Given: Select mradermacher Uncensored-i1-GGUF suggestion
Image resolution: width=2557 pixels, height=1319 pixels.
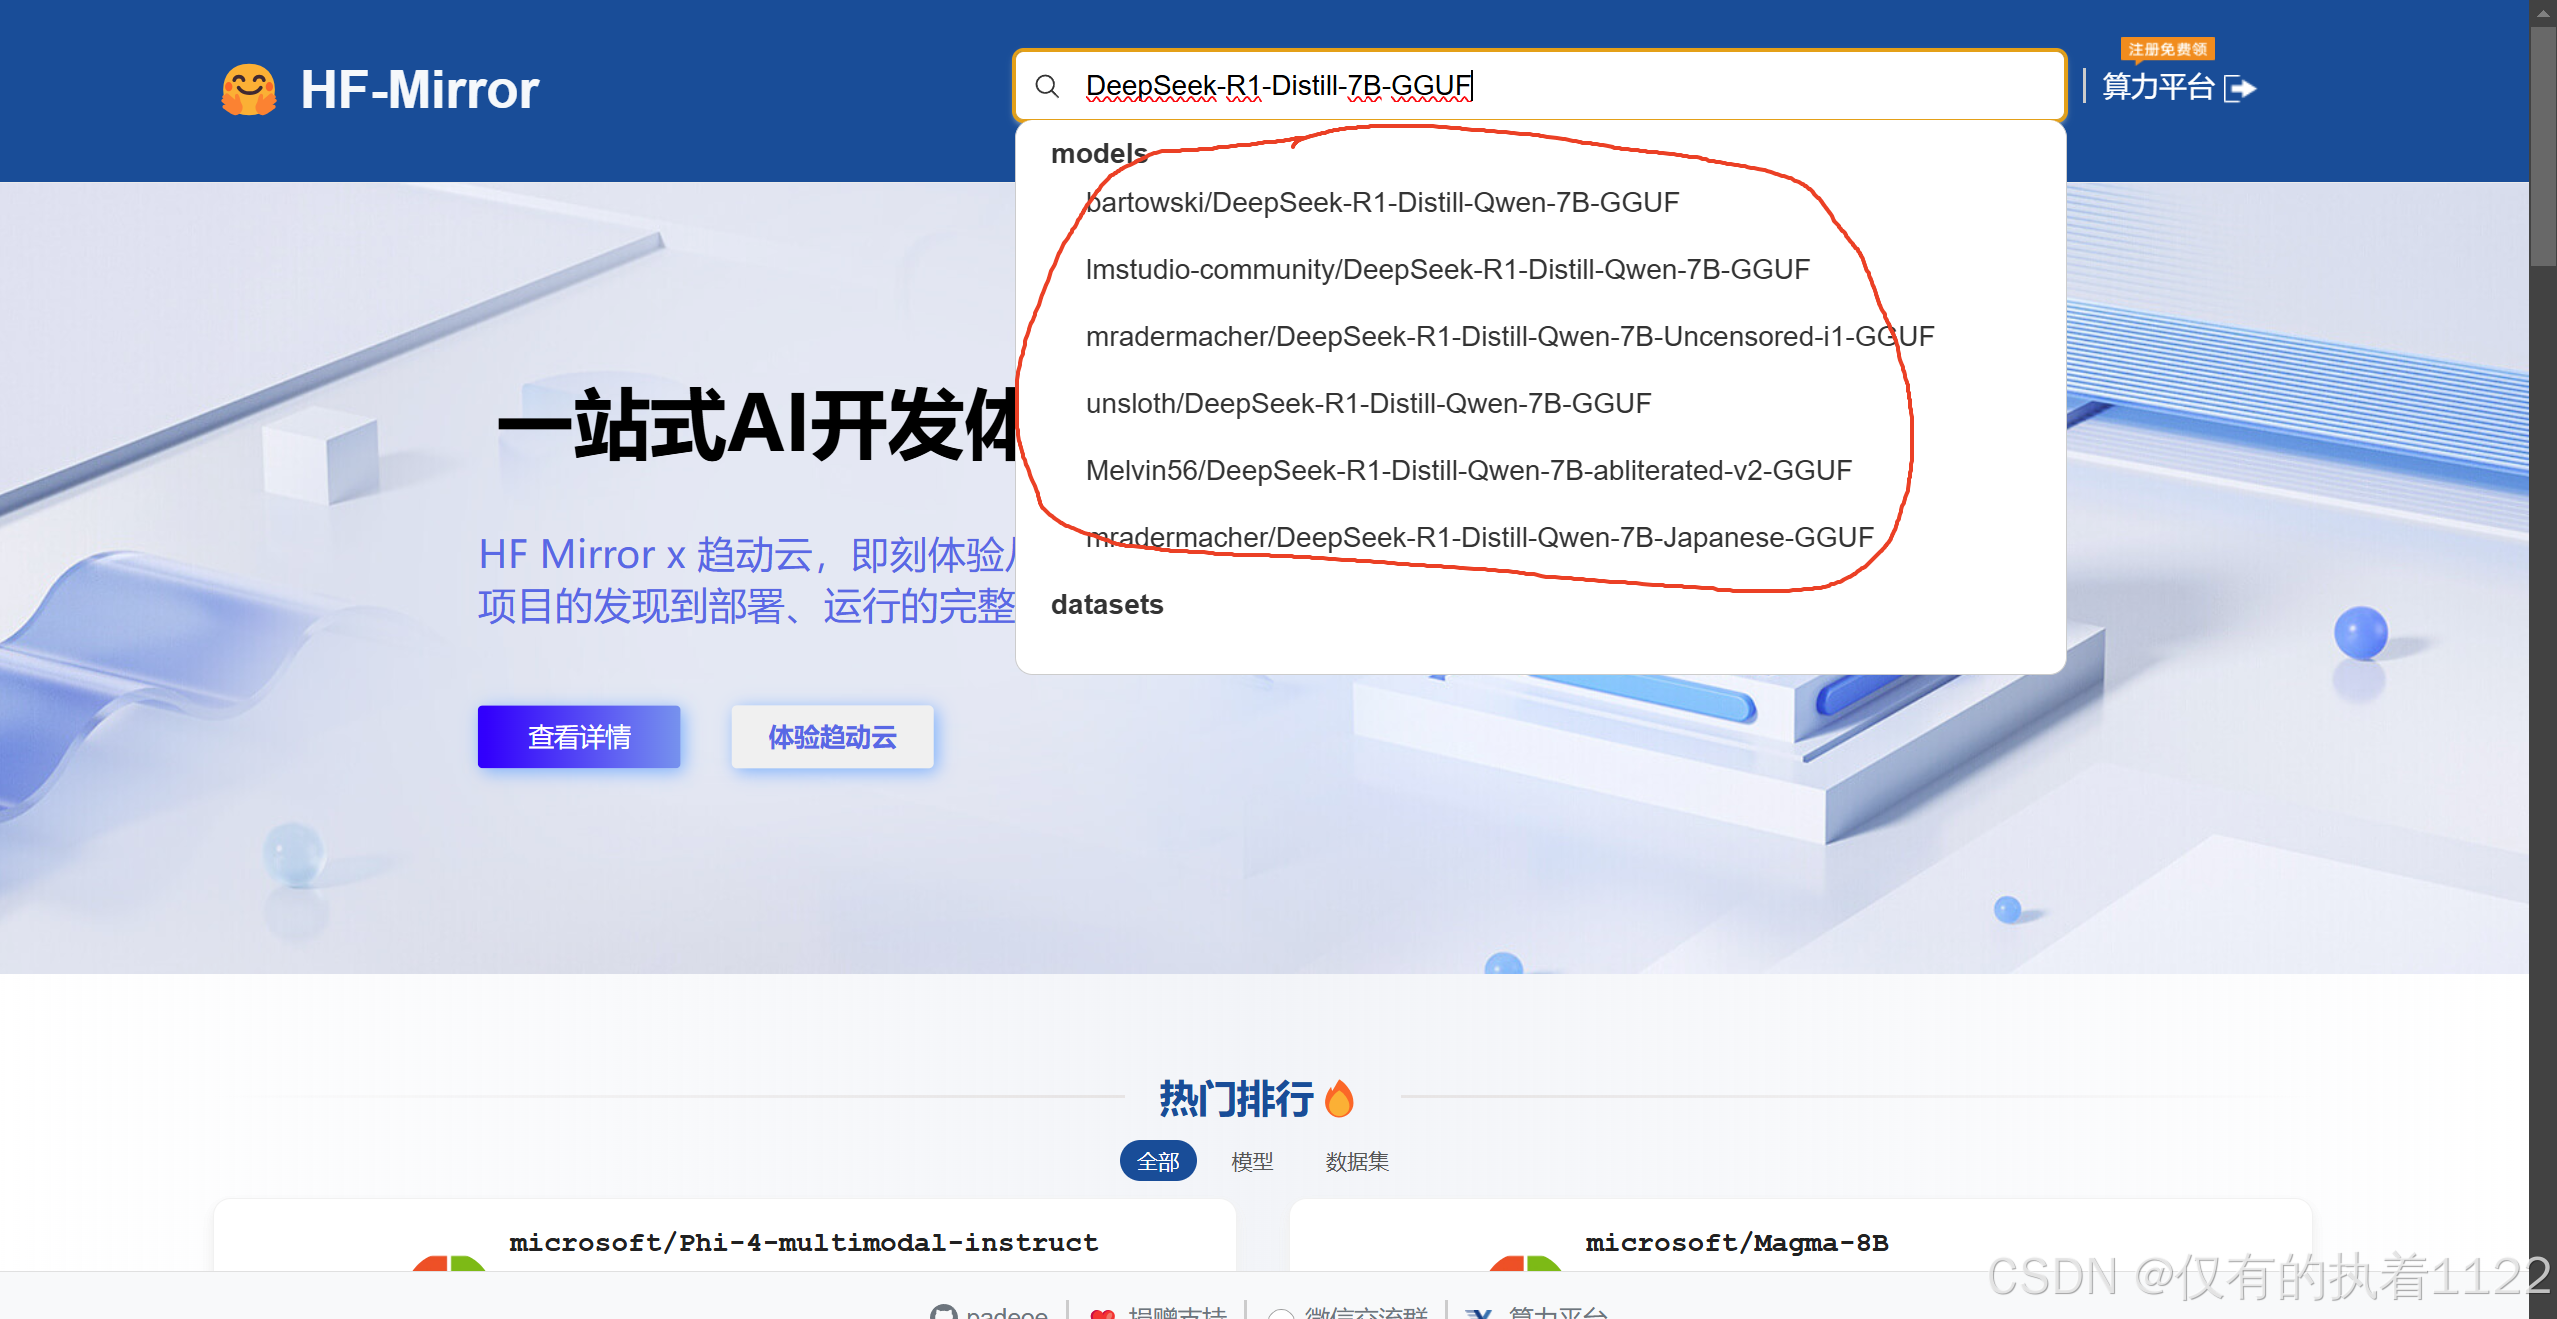Looking at the screenshot, I should click(1509, 337).
